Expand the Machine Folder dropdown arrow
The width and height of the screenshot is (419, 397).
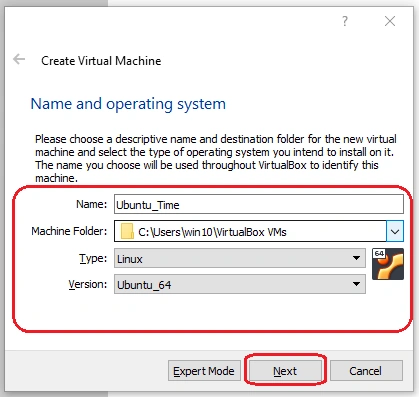click(x=395, y=231)
